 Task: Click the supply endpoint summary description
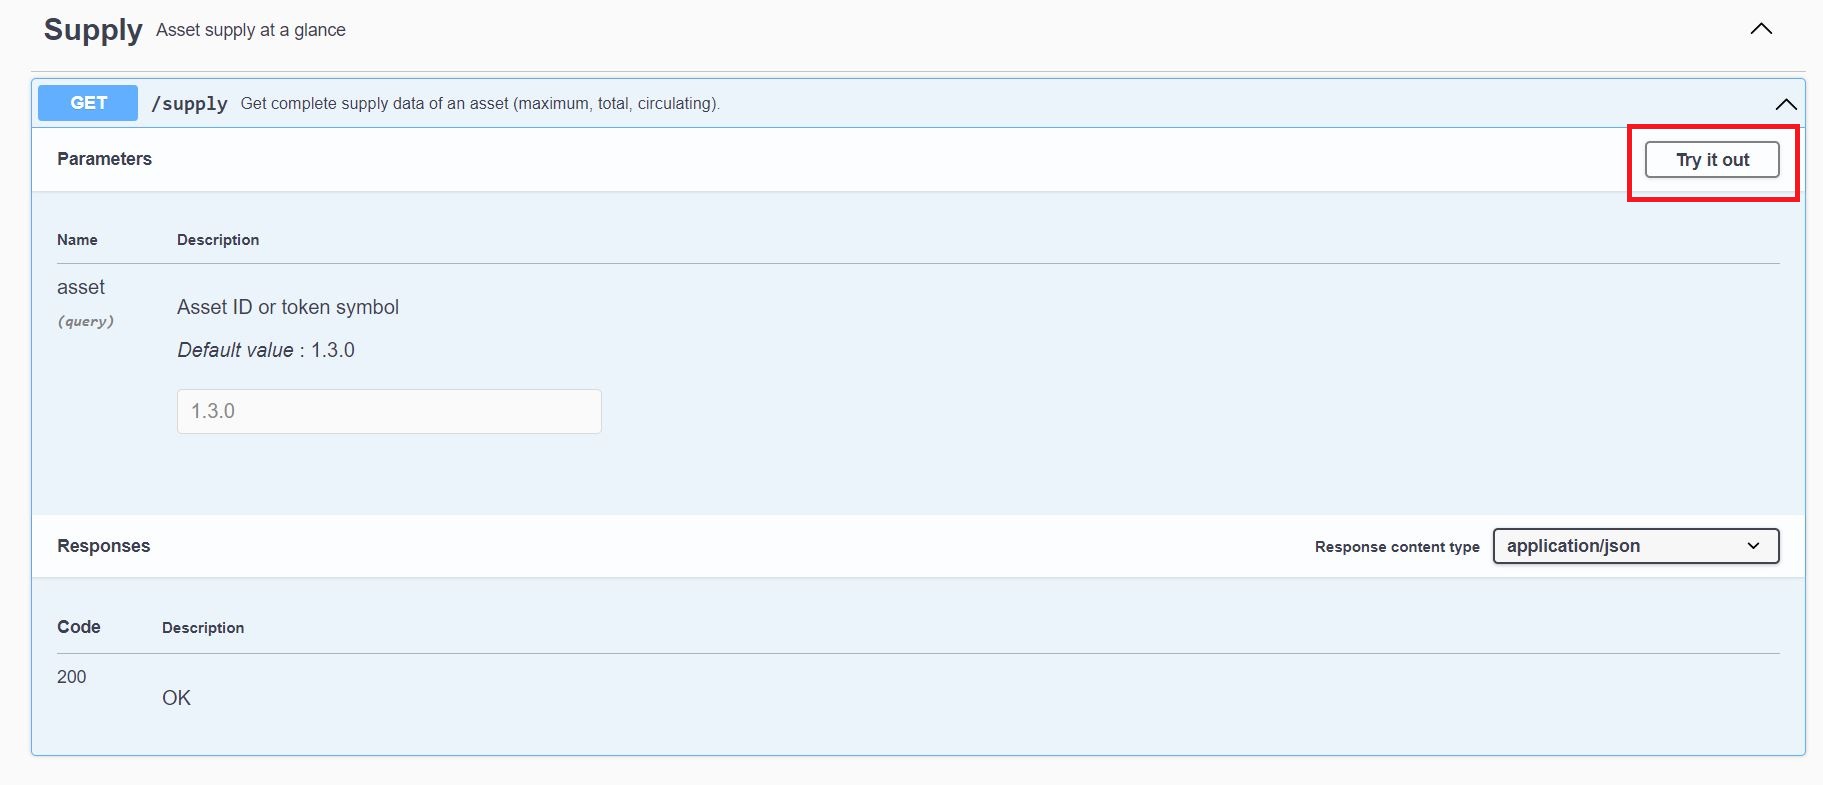coord(480,104)
